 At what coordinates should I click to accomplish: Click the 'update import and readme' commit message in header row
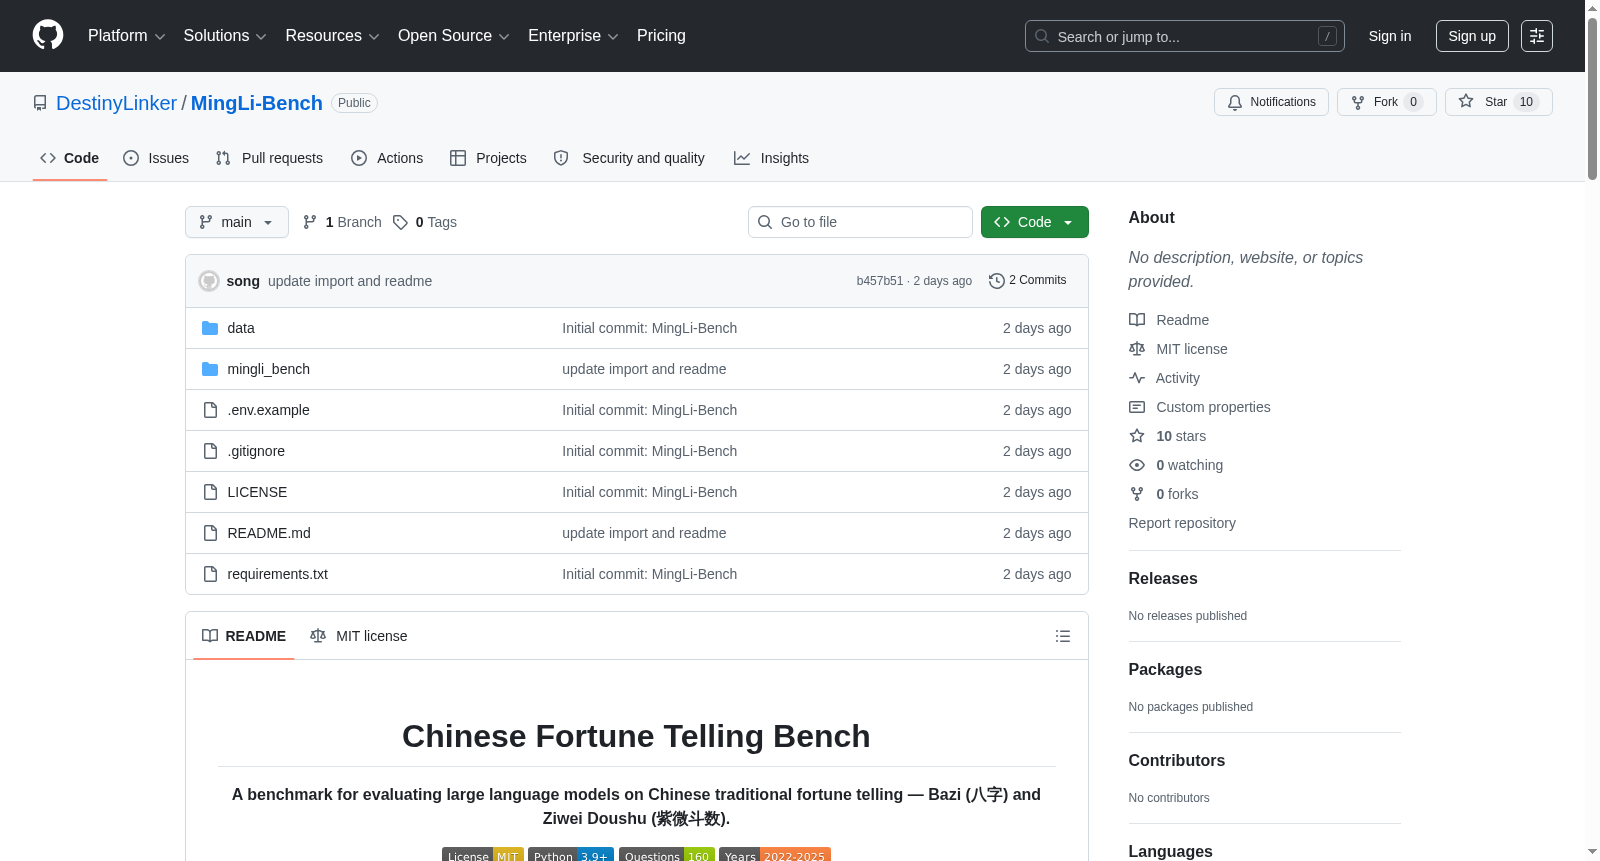[x=350, y=281]
